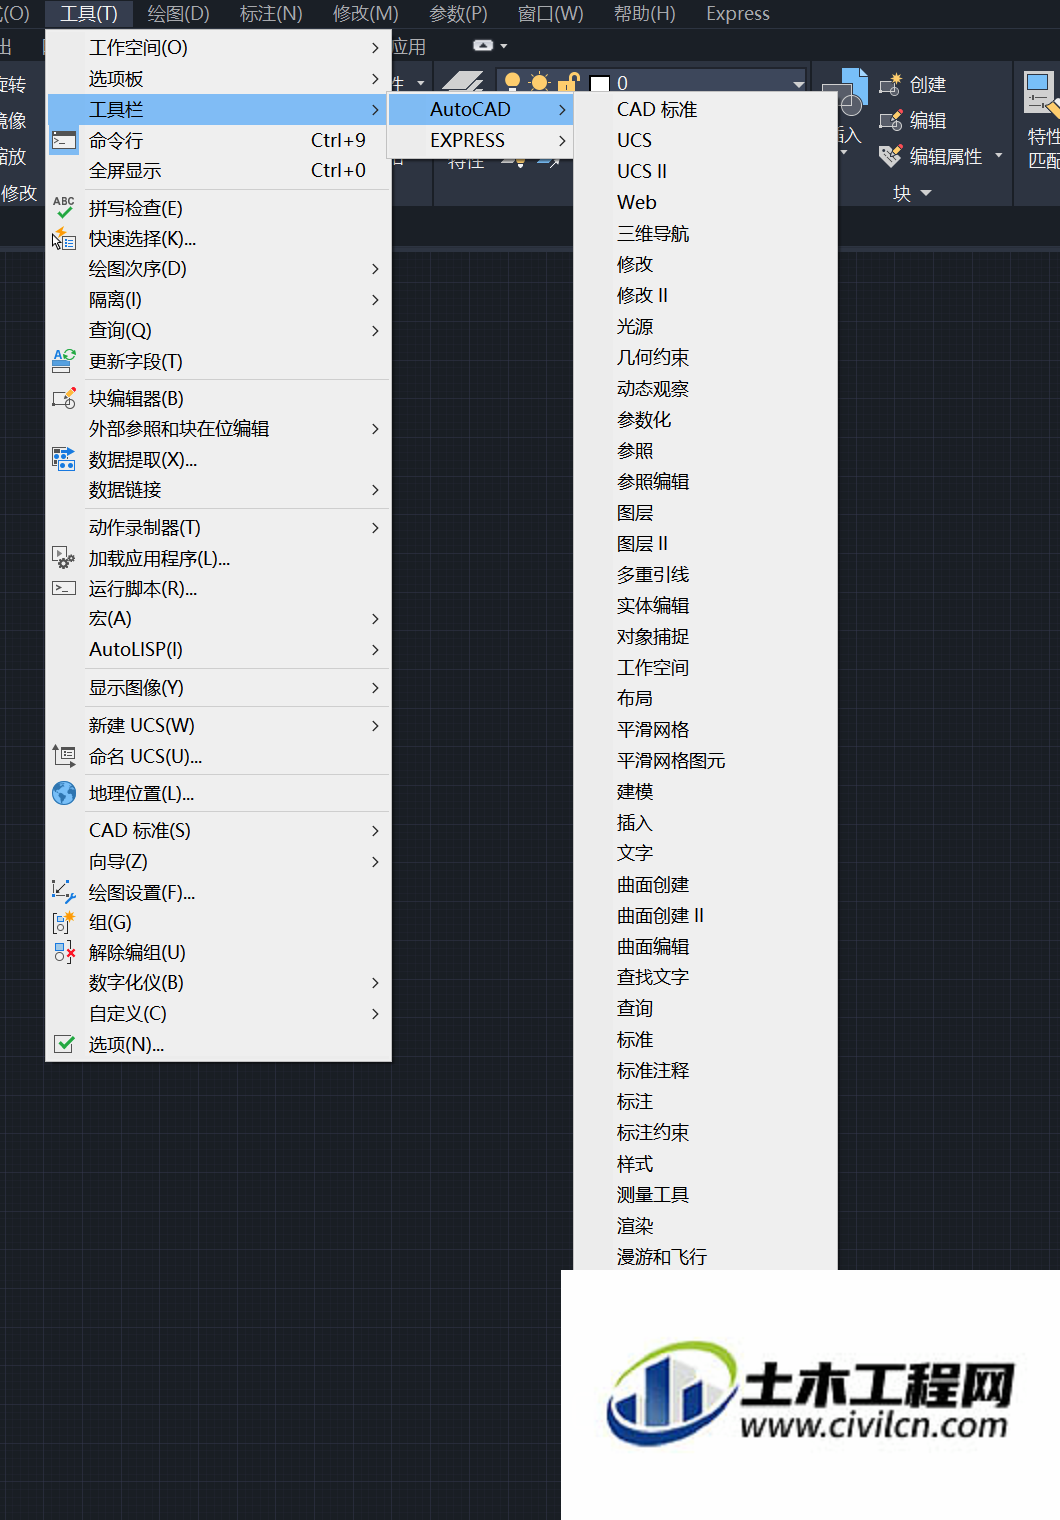Choose the 曲面创建 II toolbar
Screen dimensions: 1060x1520
[x=705, y=915]
